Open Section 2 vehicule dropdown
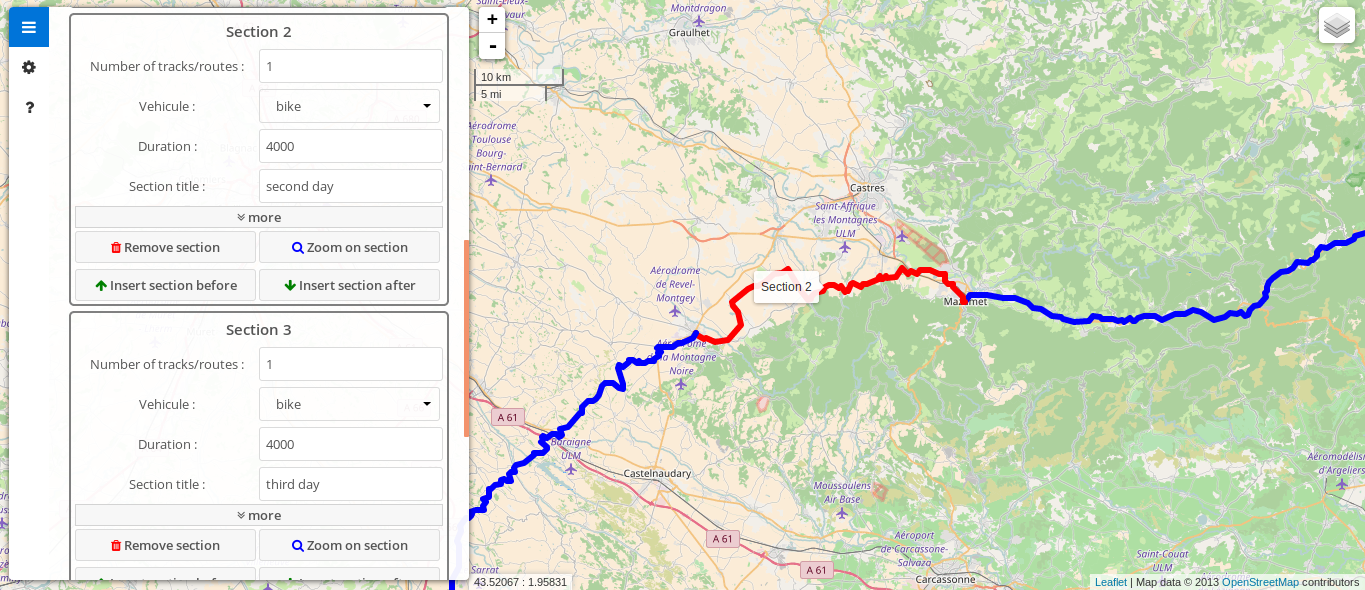Image resolution: width=1365 pixels, height=590 pixels. click(x=350, y=106)
